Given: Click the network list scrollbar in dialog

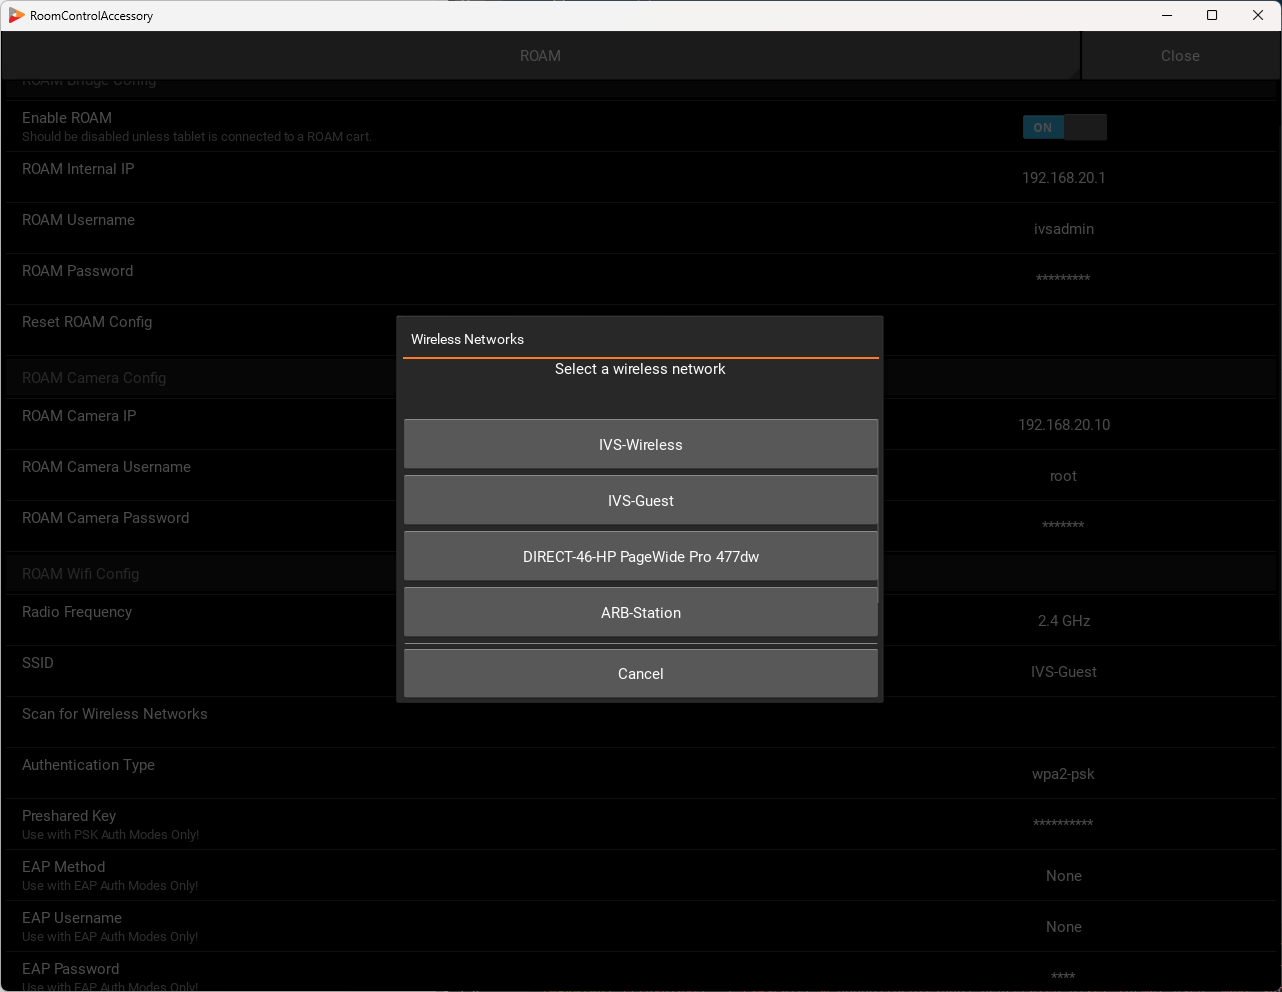Looking at the screenshot, I should [877, 510].
